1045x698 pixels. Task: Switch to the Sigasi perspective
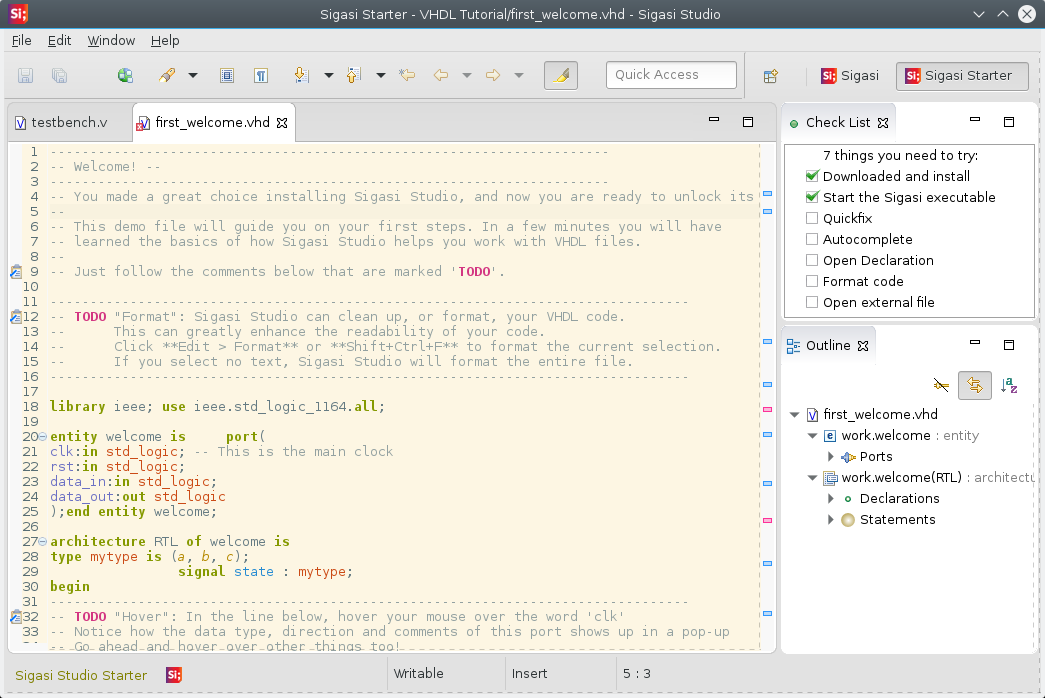[850, 76]
